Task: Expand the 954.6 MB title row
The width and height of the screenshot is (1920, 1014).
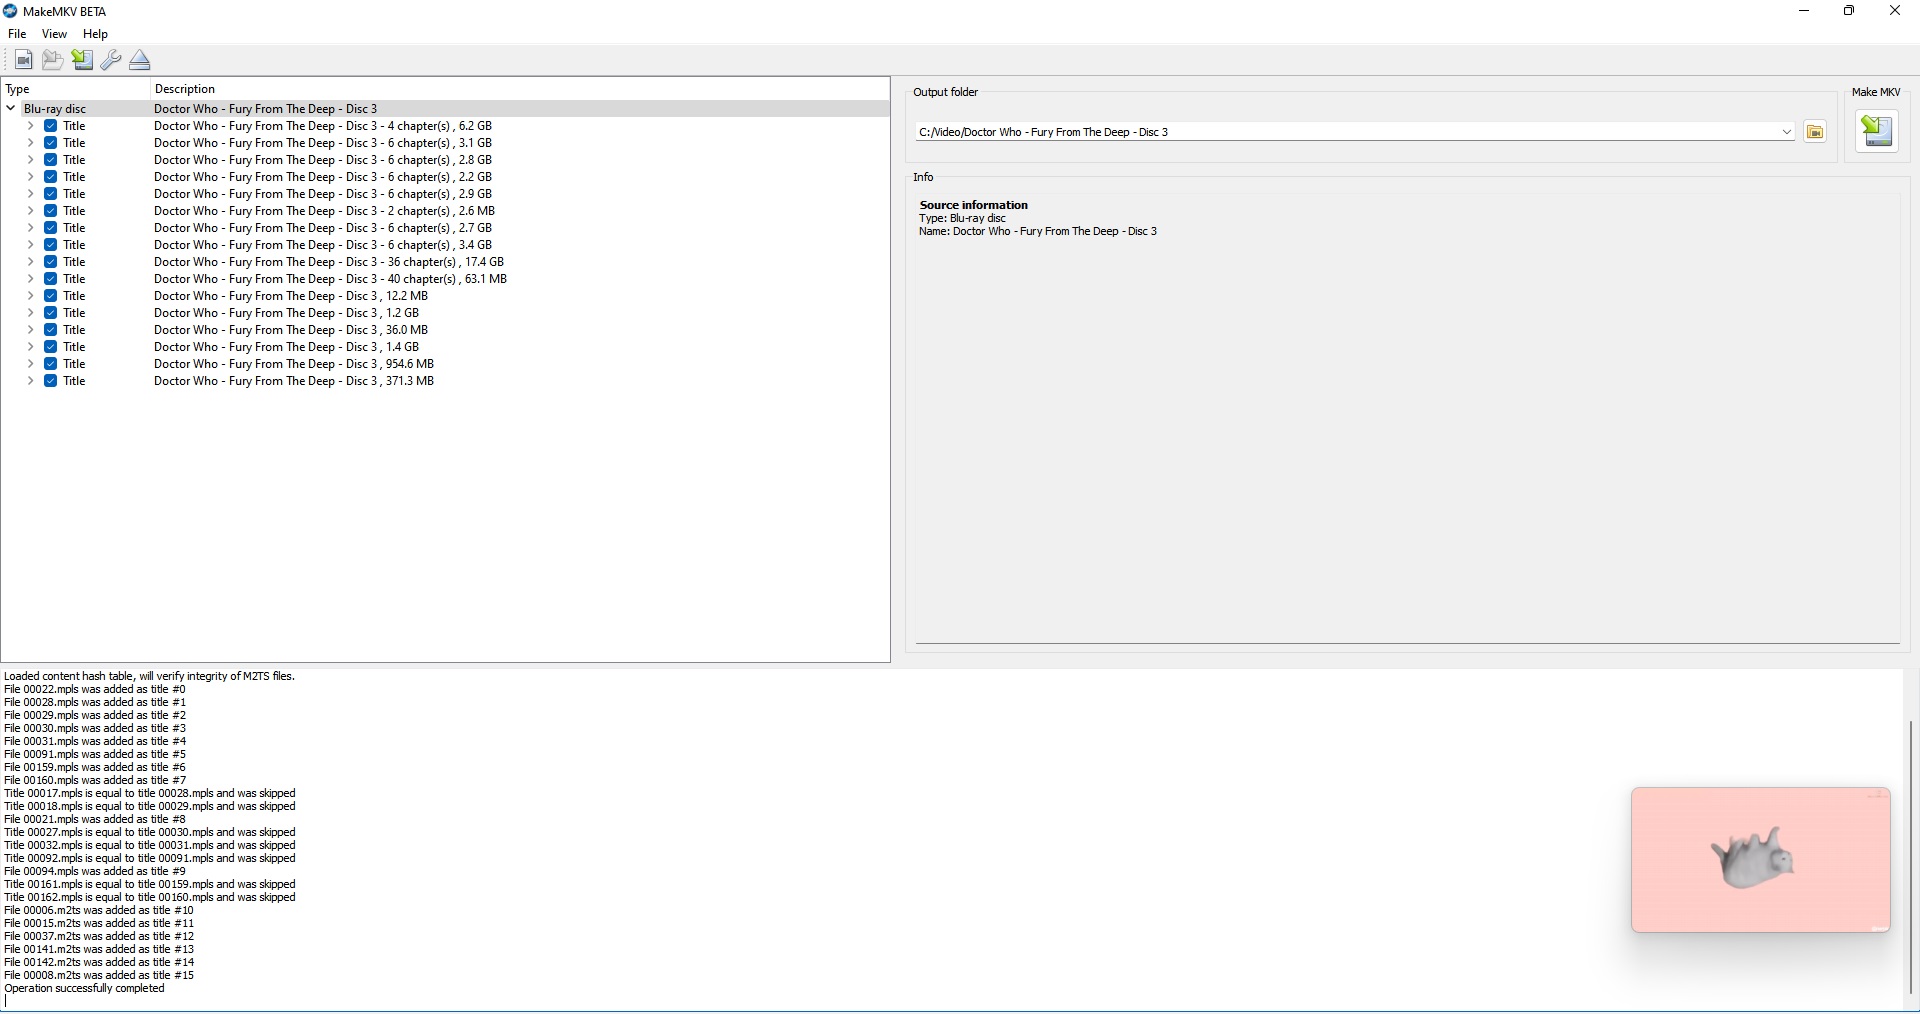Action: tap(30, 364)
